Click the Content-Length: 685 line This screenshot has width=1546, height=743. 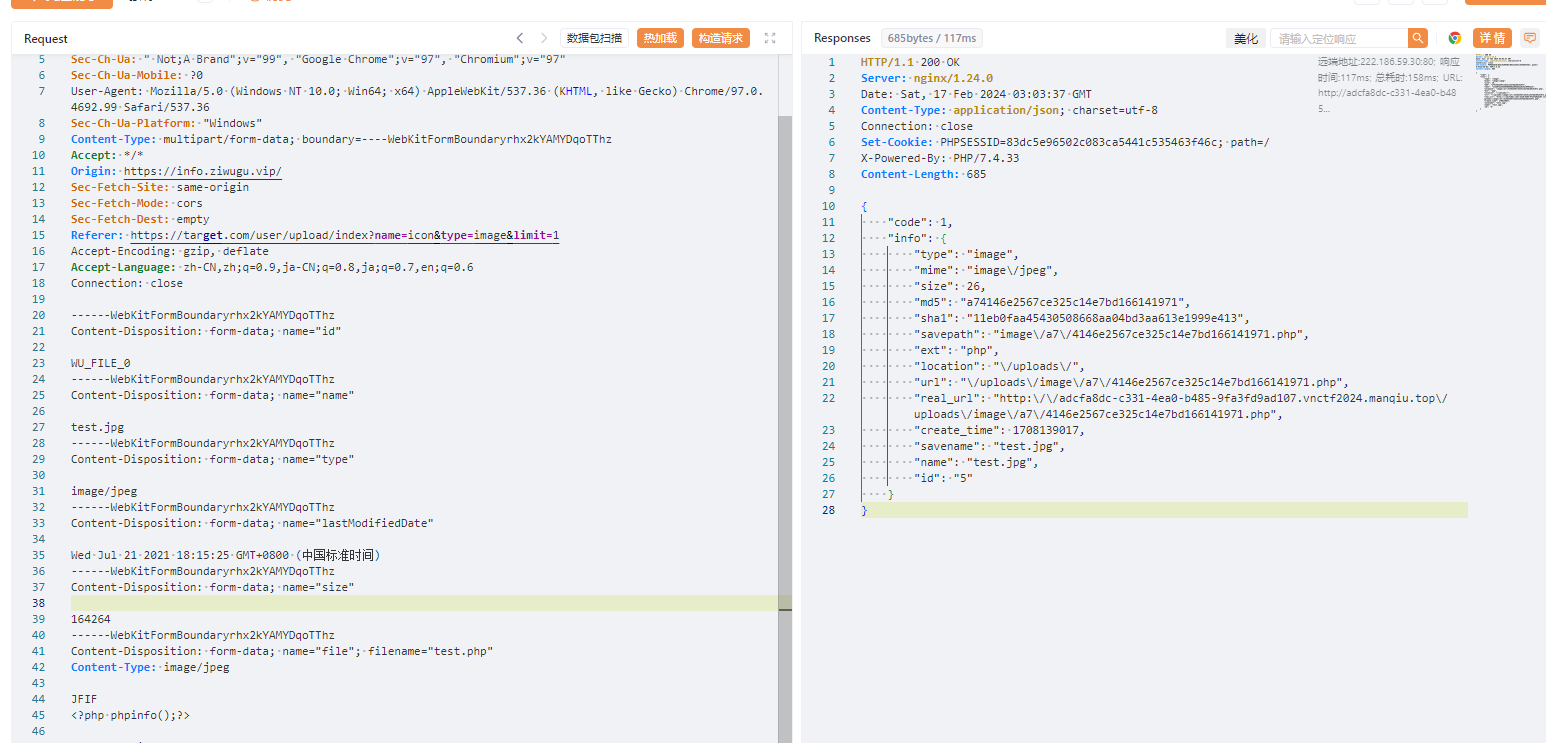[x=923, y=174]
